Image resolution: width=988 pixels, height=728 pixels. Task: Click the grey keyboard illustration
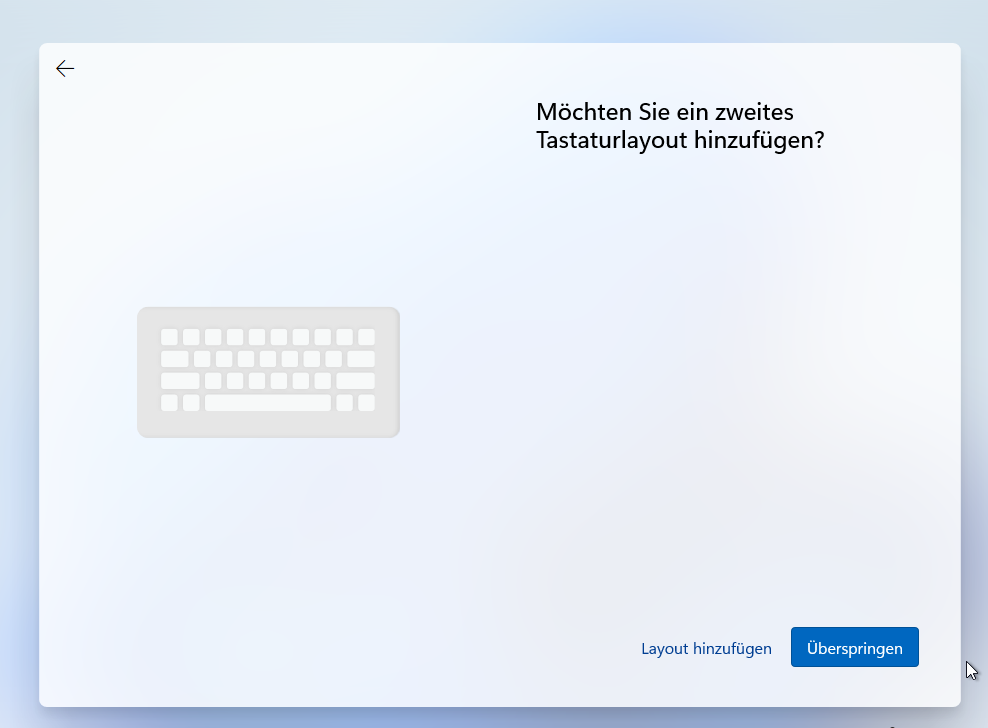pyautogui.click(x=268, y=372)
